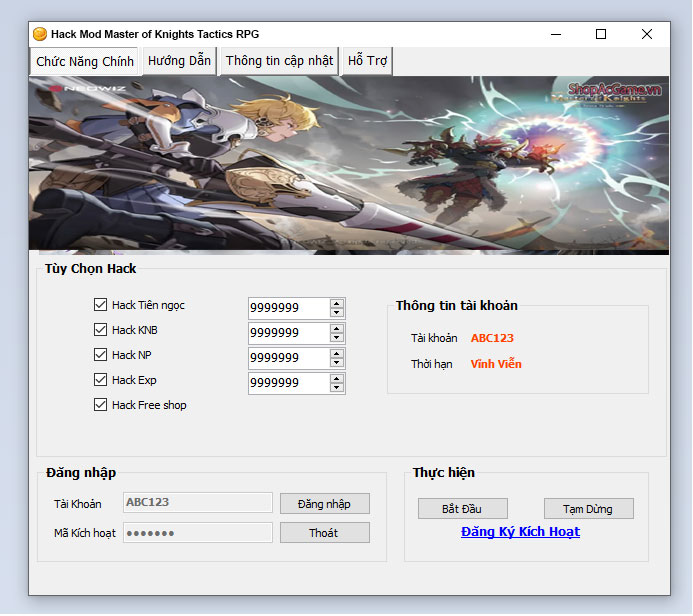Screen dimensions: 693x616
Task: Click the Mã Kích hoạt password field
Action: [198, 533]
